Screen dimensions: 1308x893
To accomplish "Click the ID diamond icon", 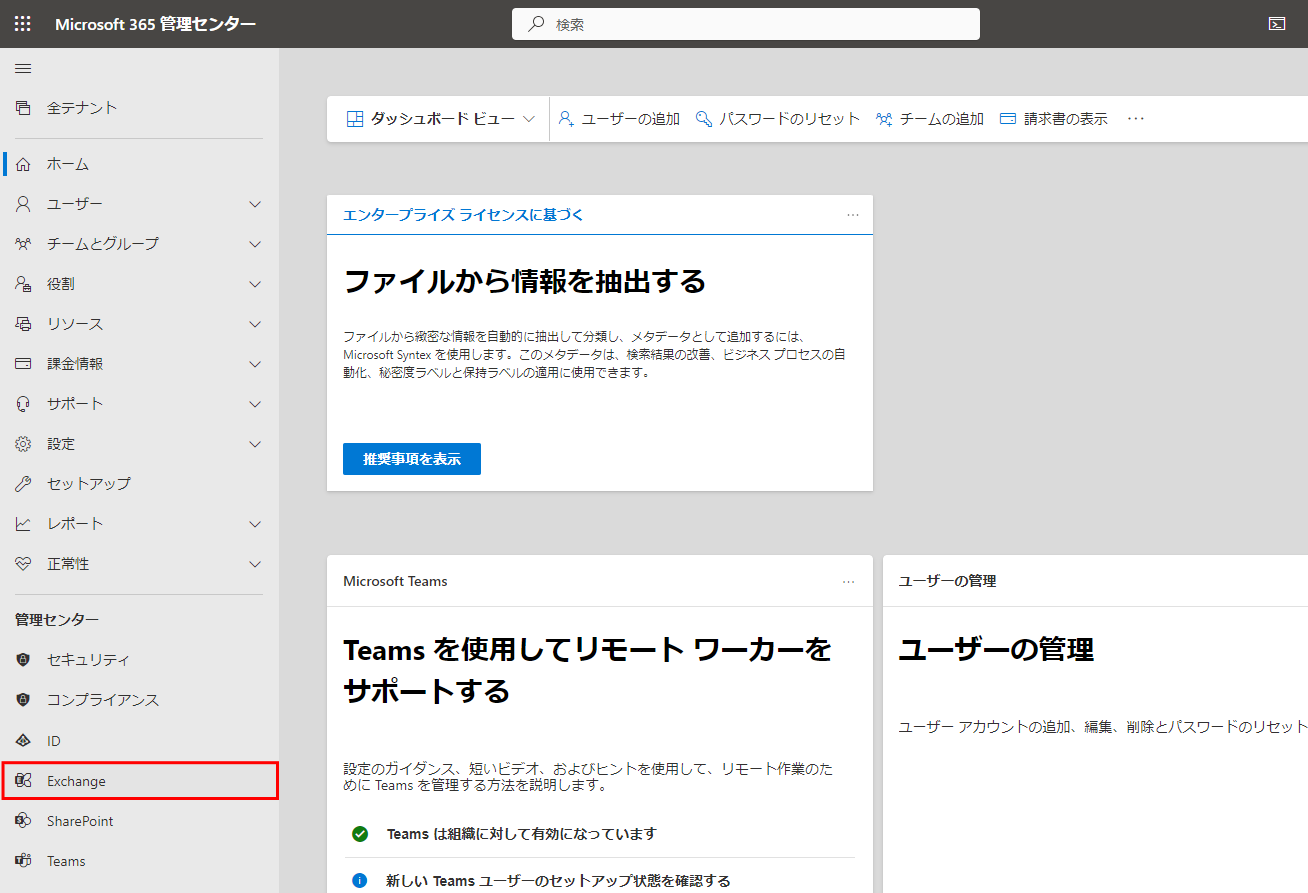I will 23,741.
